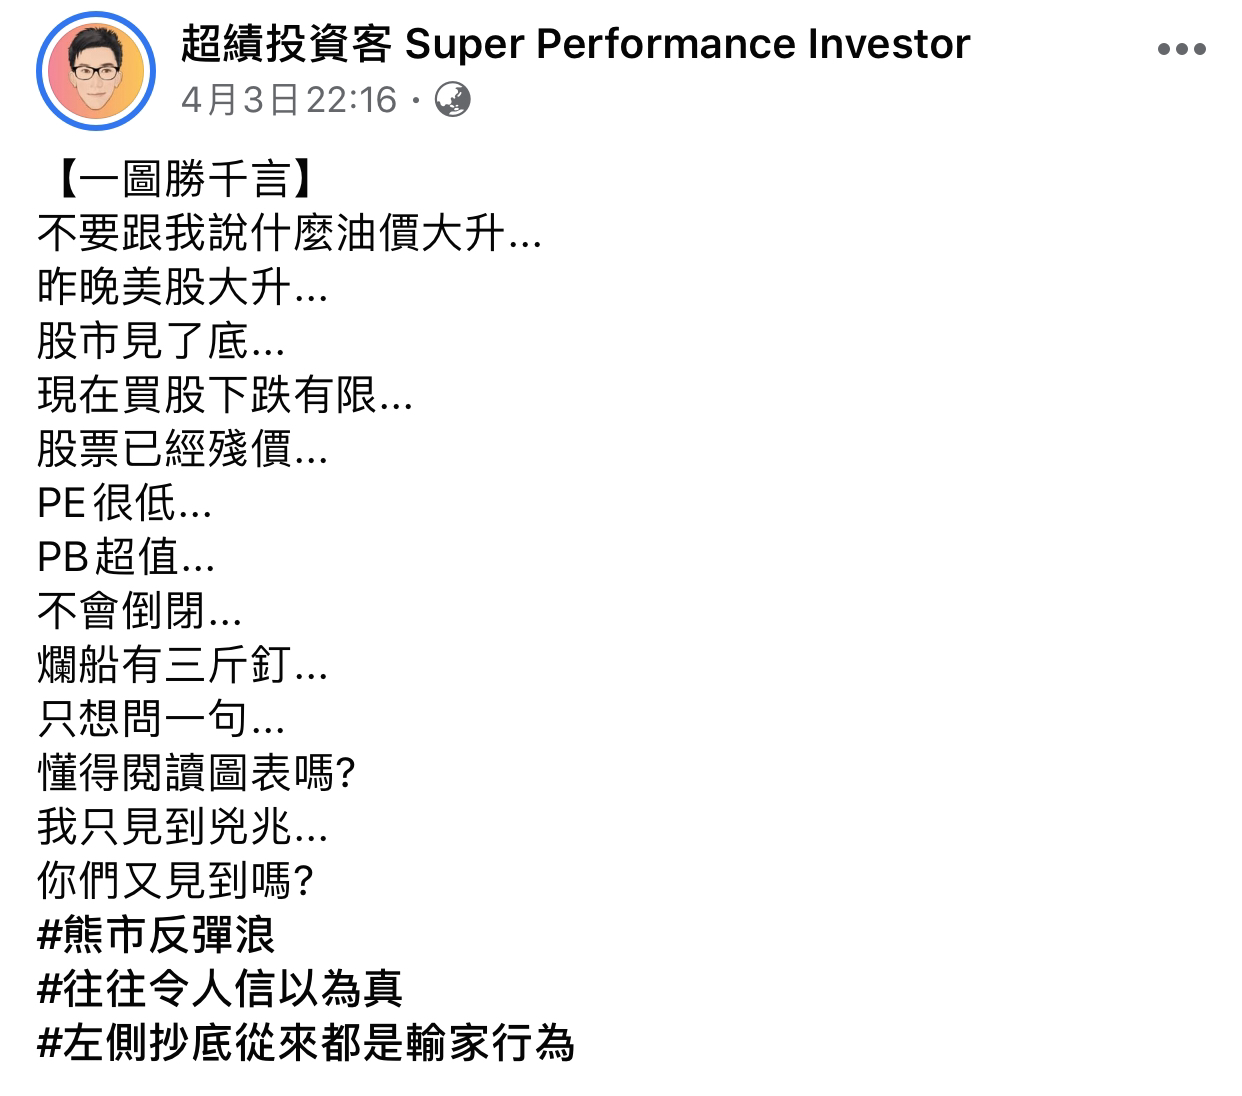Click the question 懂得閱讀圖表嗎?

click(197, 774)
